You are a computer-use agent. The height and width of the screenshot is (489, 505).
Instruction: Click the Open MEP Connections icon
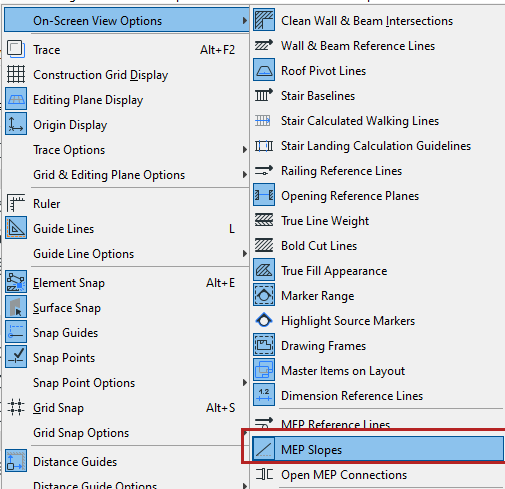[264, 474]
